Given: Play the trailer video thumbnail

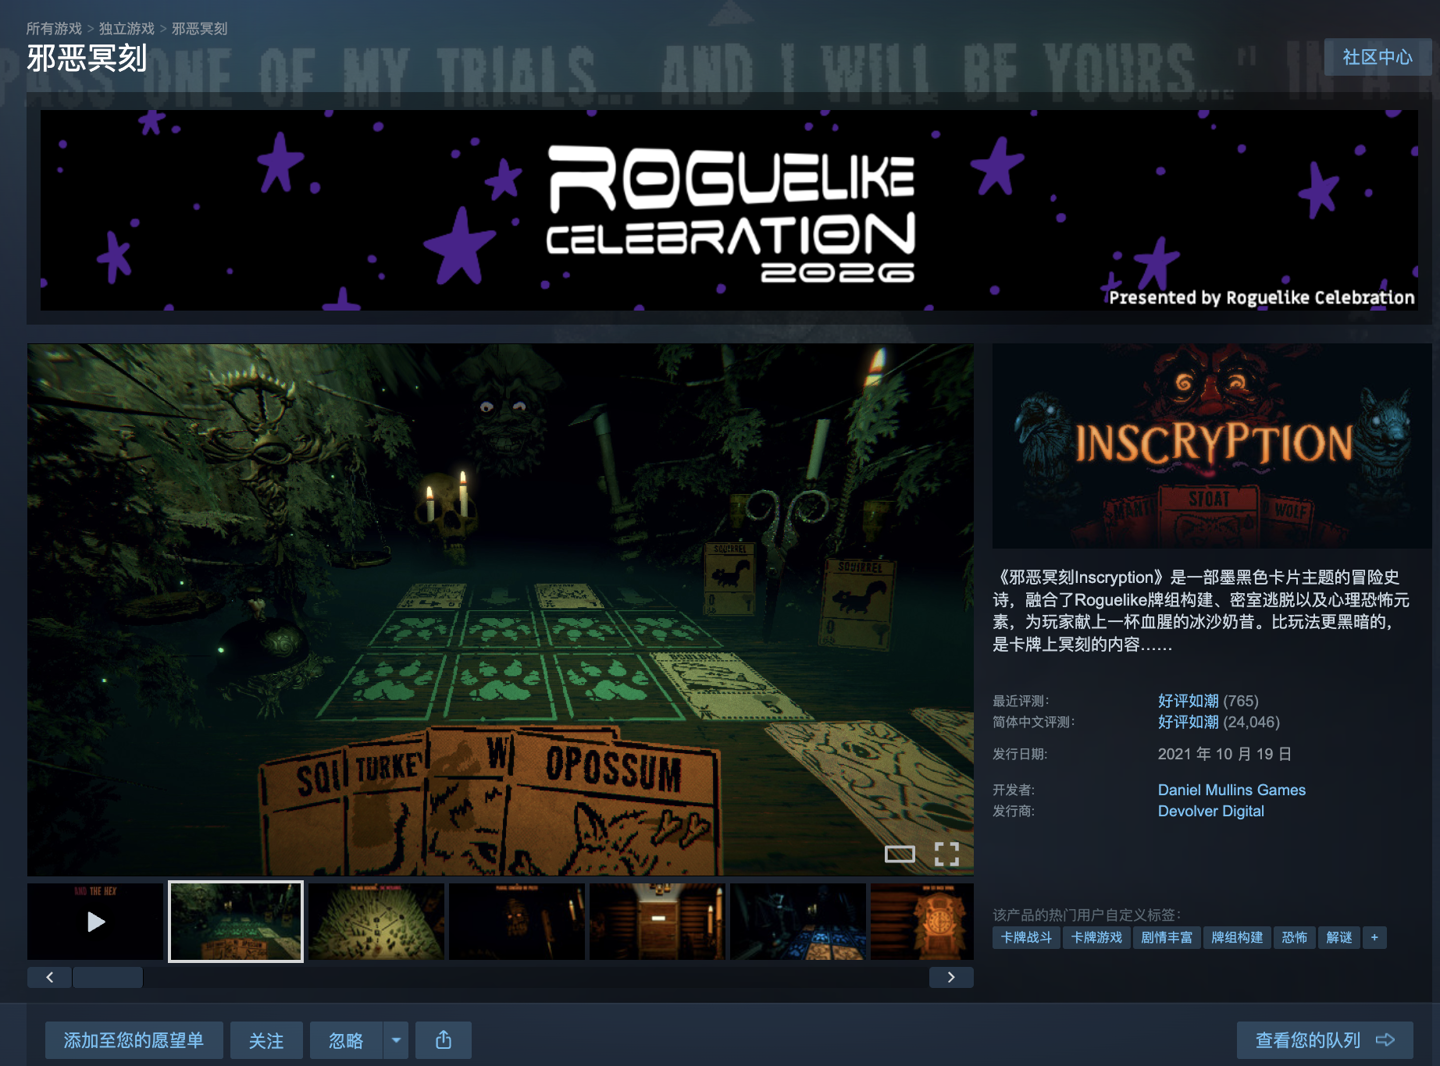Looking at the screenshot, I should [95, 921].
